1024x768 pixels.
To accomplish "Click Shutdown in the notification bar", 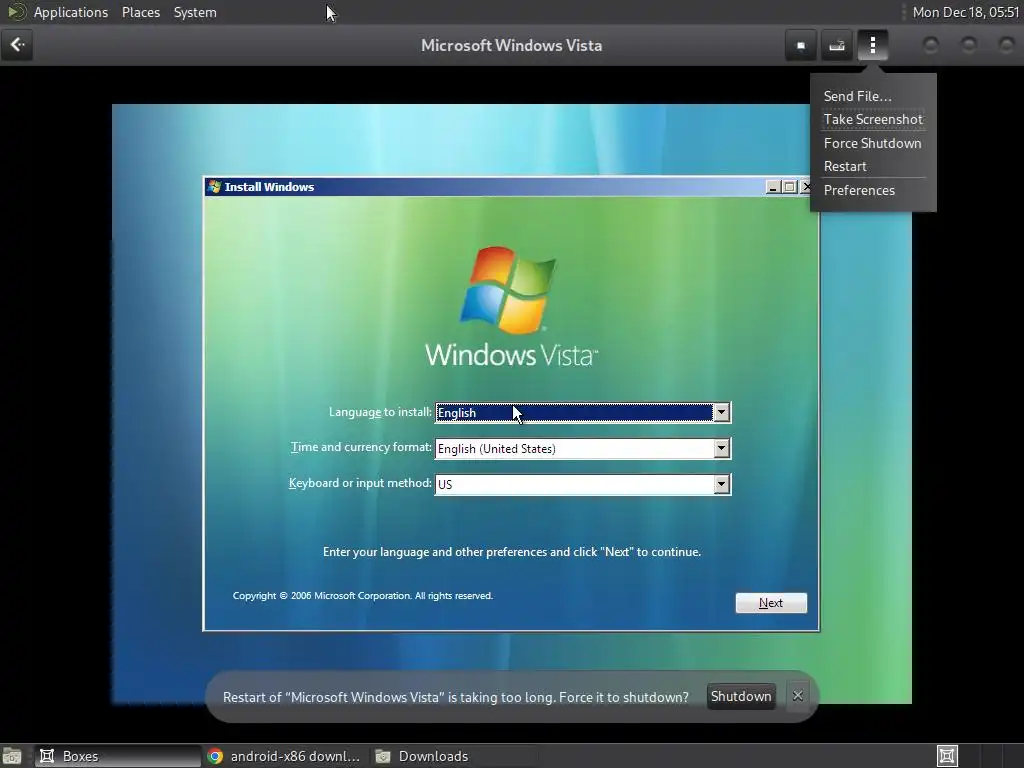I will [x=741, y=697].
